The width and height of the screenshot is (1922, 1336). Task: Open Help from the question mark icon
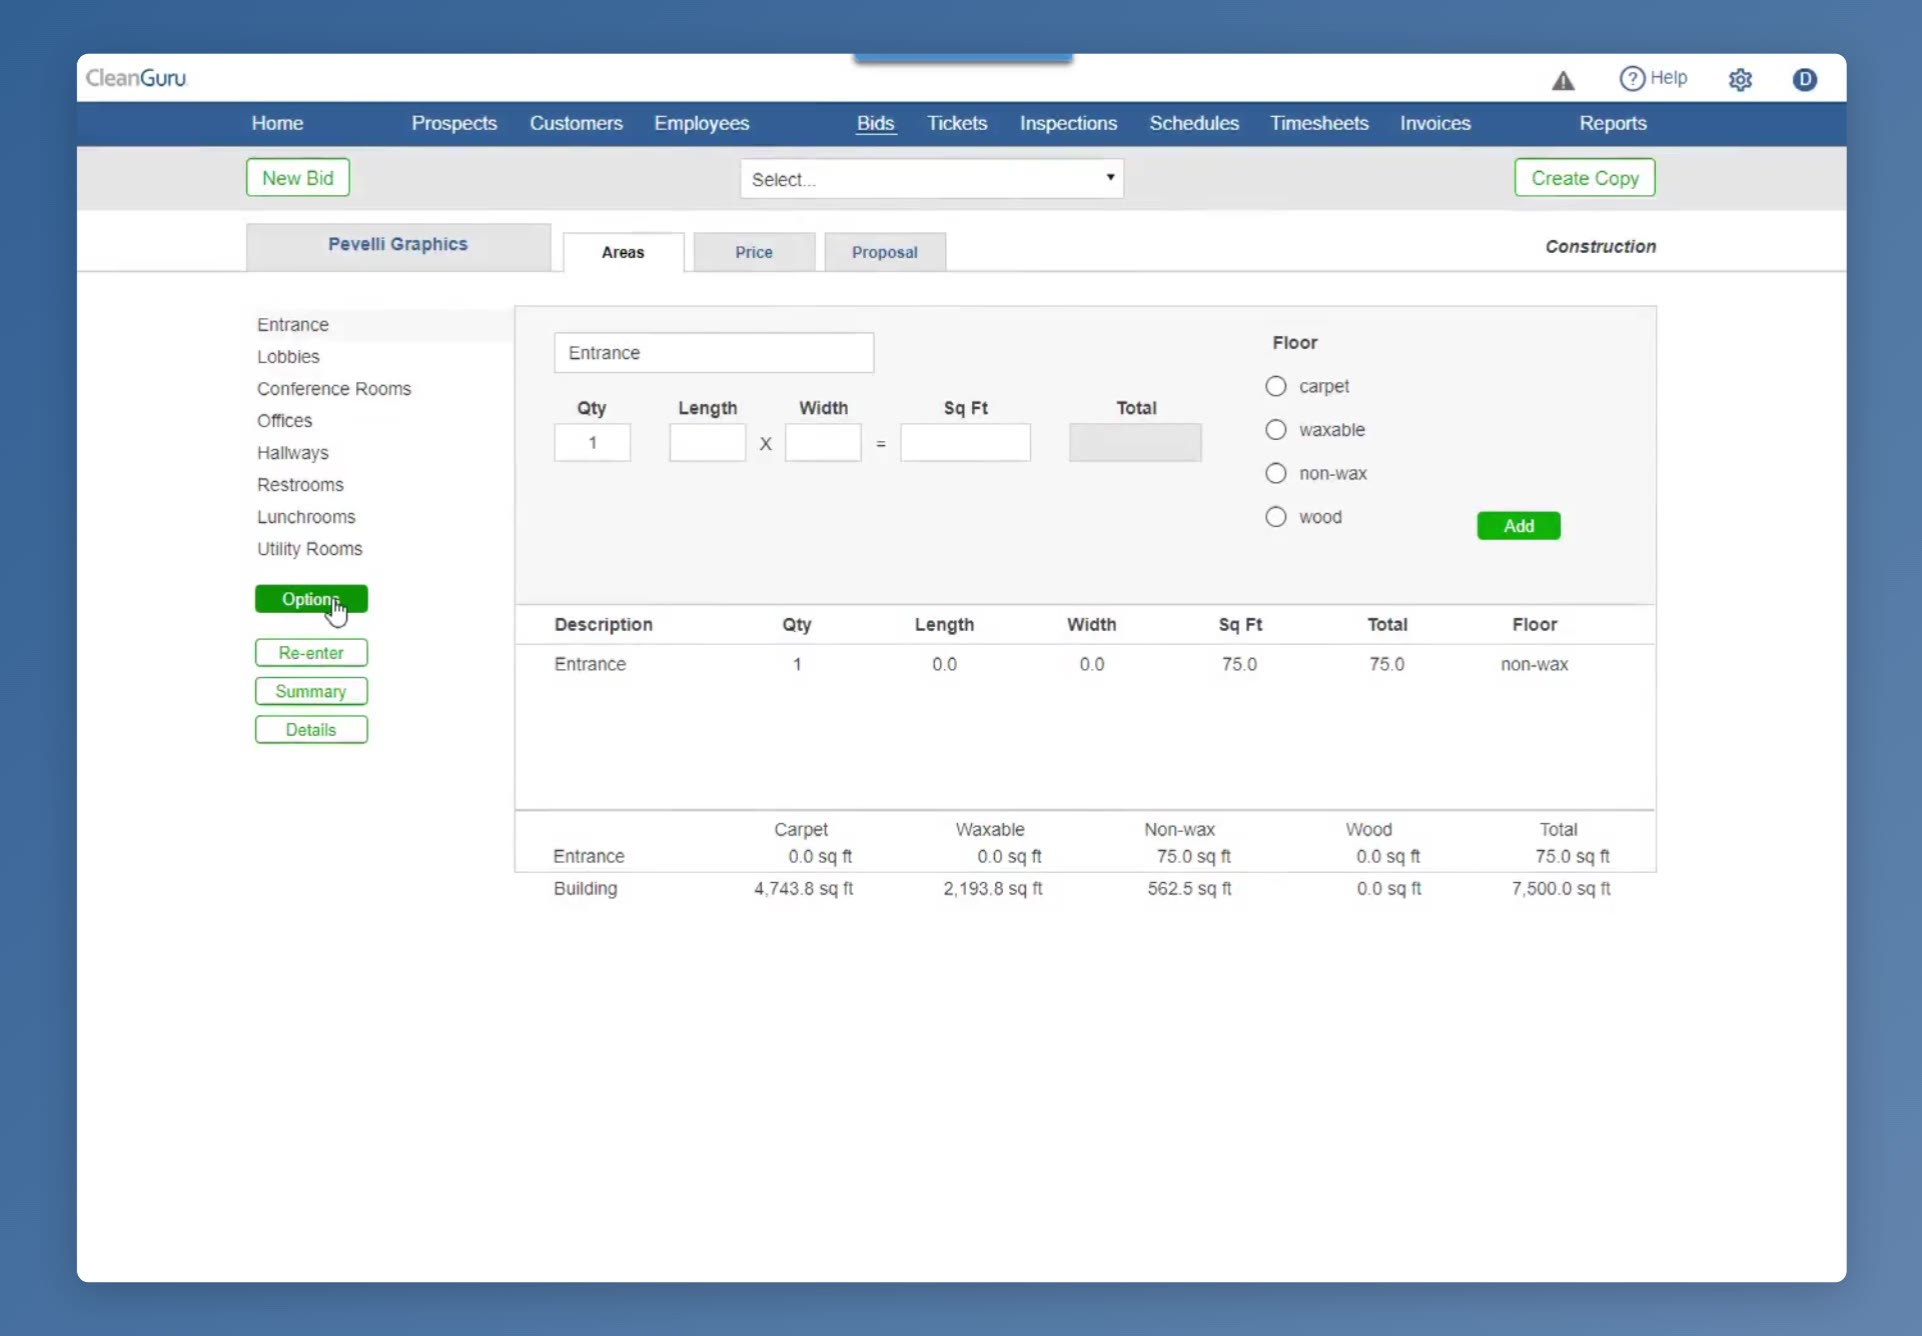point(1632,78)
